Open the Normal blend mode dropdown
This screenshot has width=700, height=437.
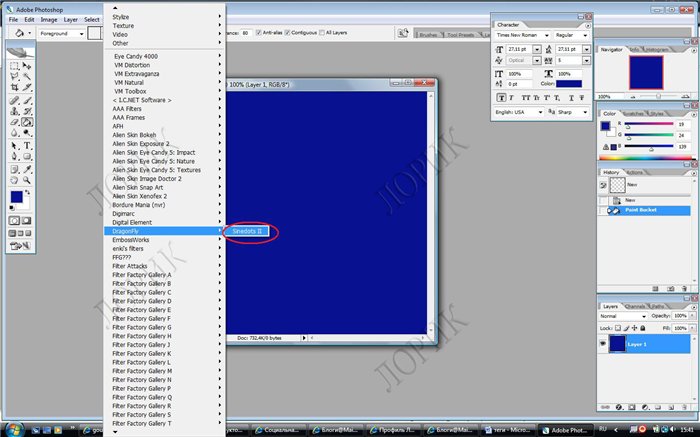(x=644, y=316)
